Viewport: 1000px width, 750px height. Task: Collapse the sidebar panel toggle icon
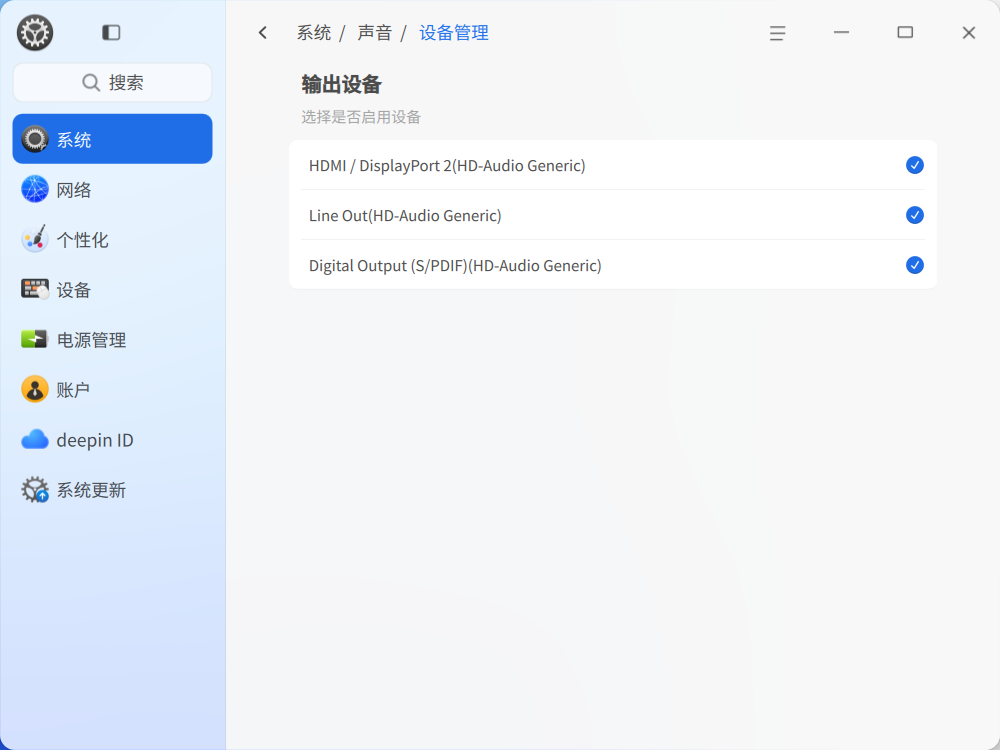[x=111, y=33]
